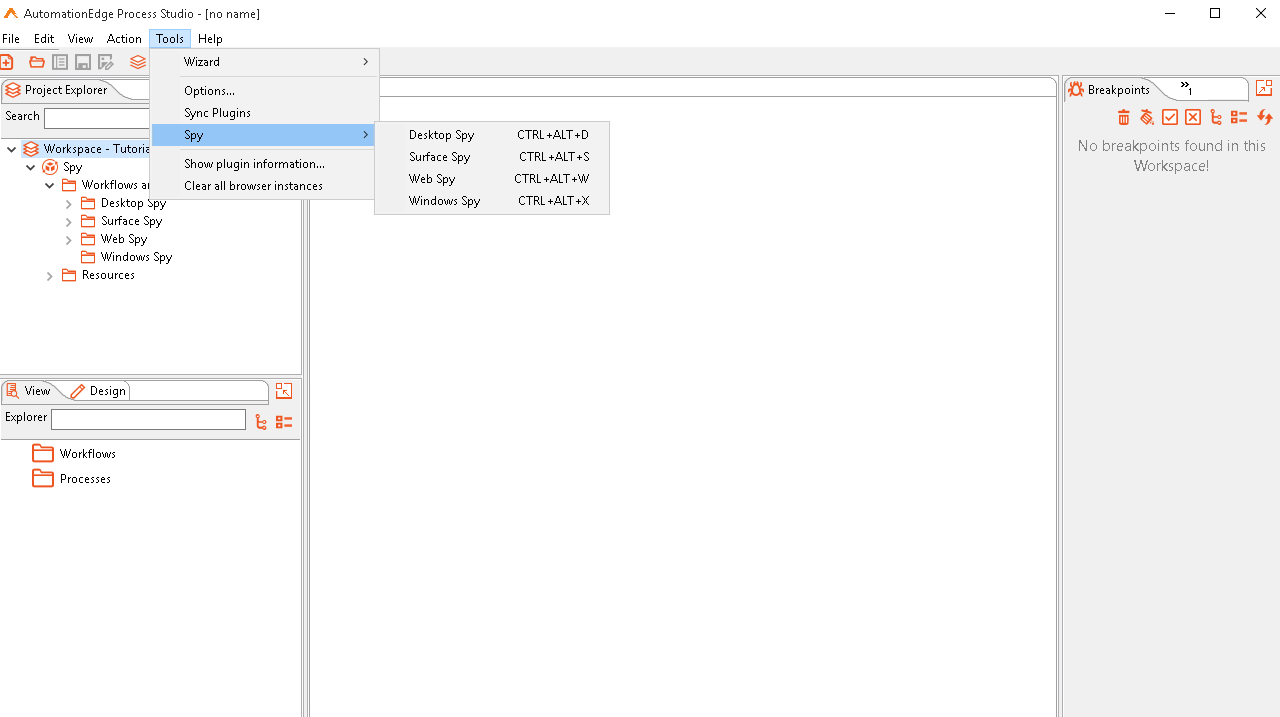Click the AutomationEdge logo in title bar

pos(11,14)
